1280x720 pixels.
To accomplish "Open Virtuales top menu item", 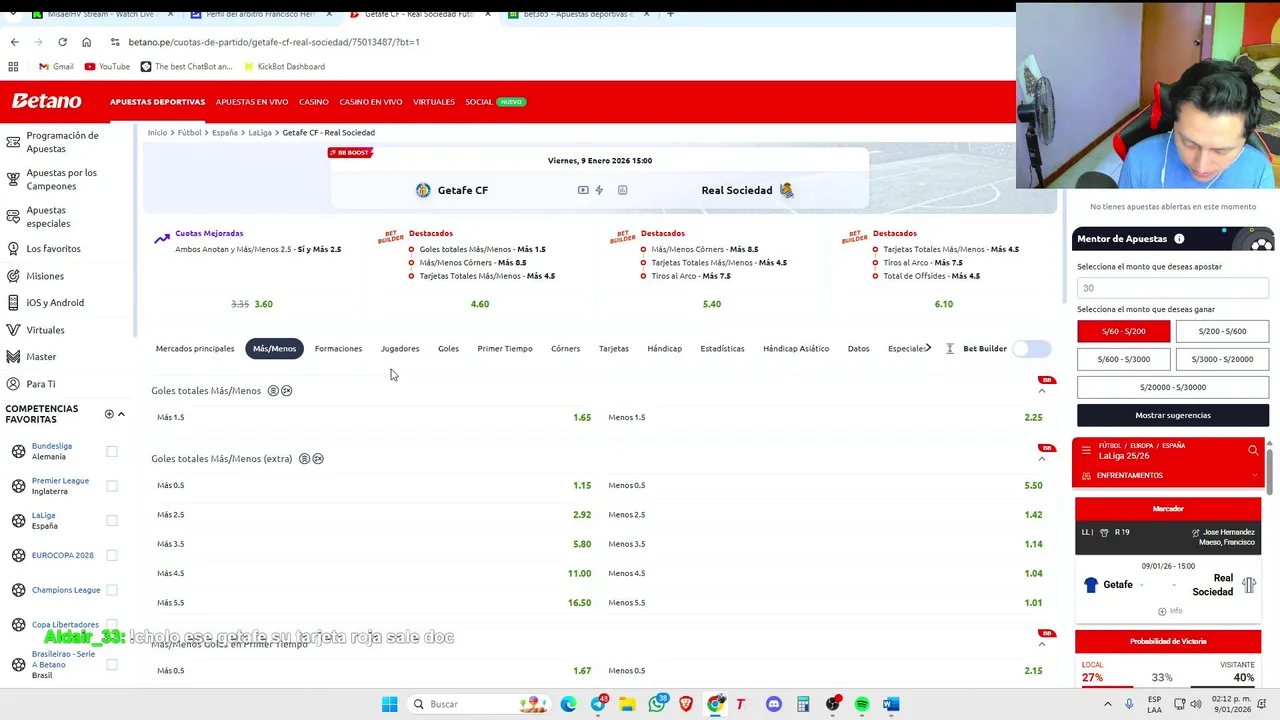I will click(434, 102).
